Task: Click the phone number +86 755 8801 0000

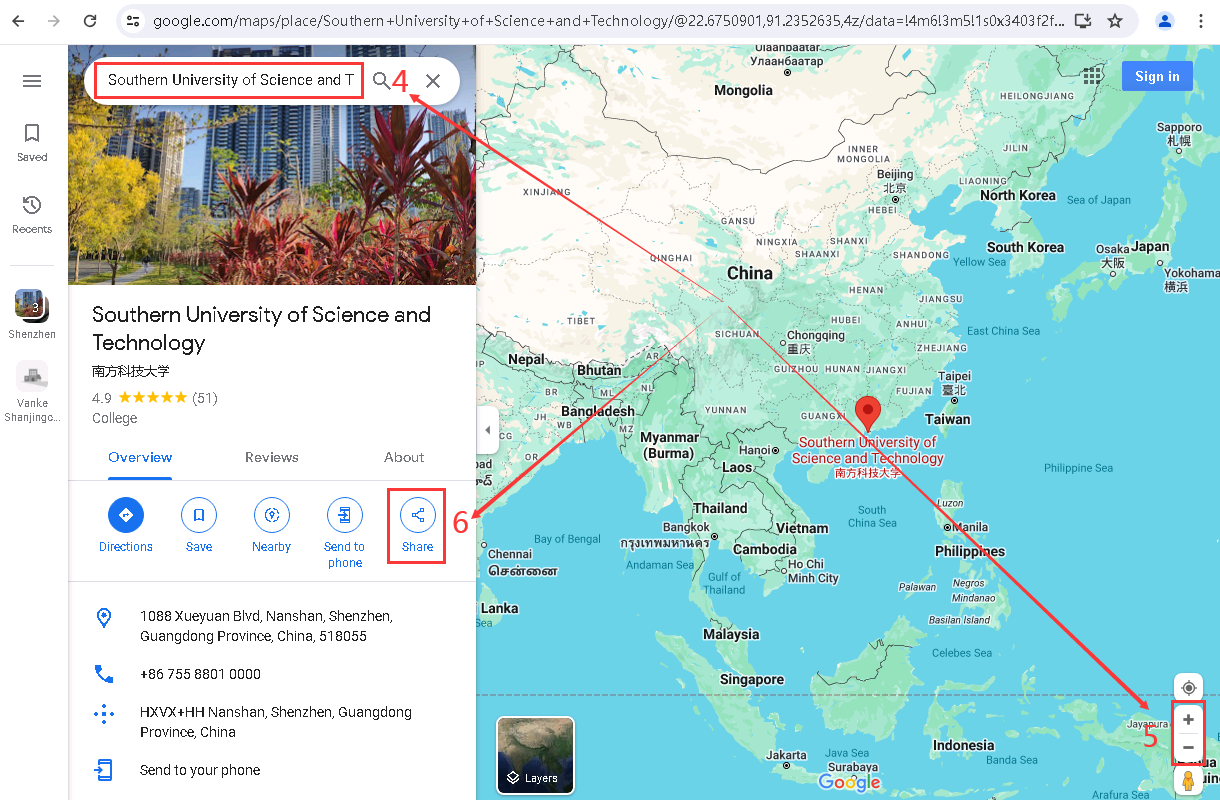Action: point(272,674)
